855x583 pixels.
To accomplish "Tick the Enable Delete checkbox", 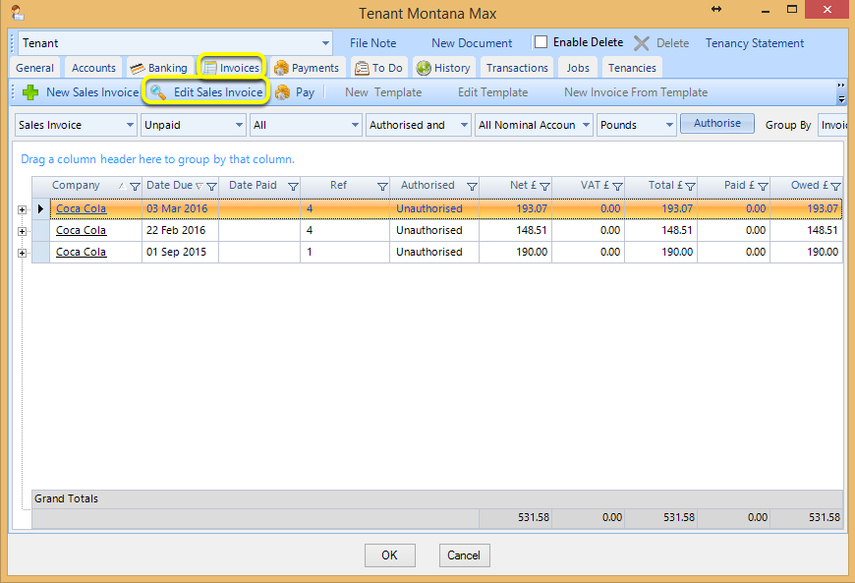I will (x=541, y=42).
